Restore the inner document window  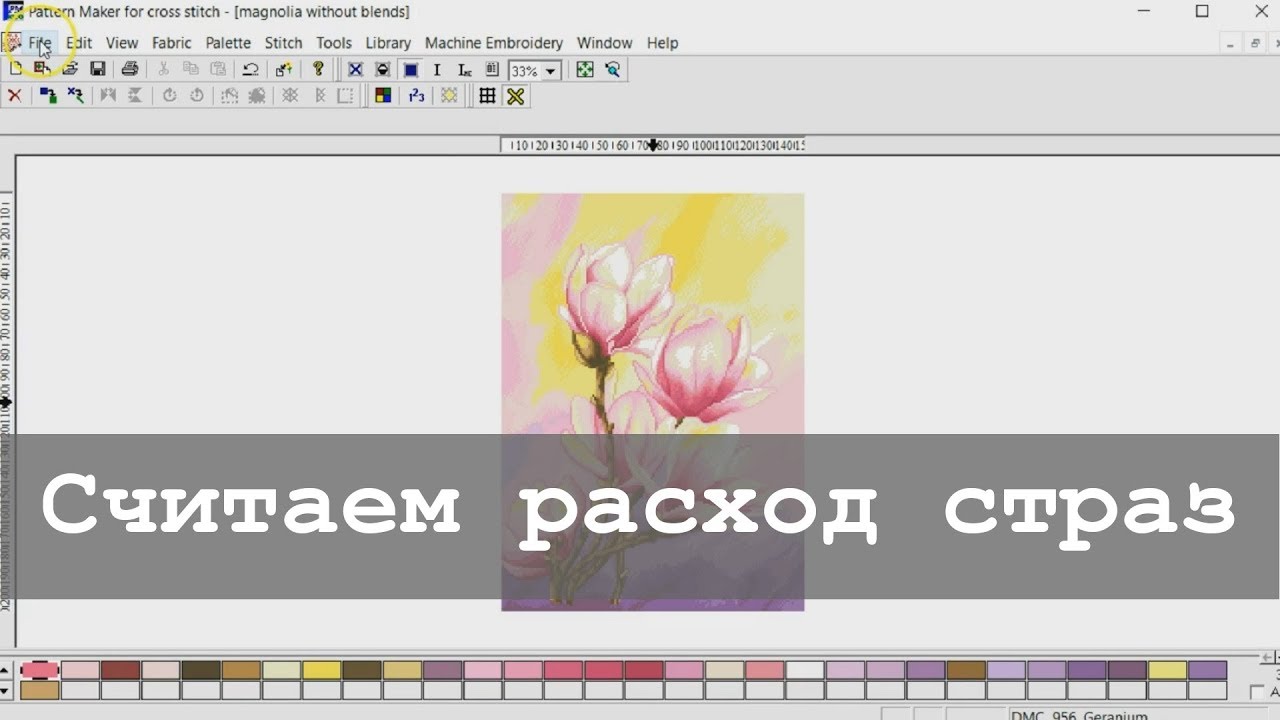tap(1253, 43)
